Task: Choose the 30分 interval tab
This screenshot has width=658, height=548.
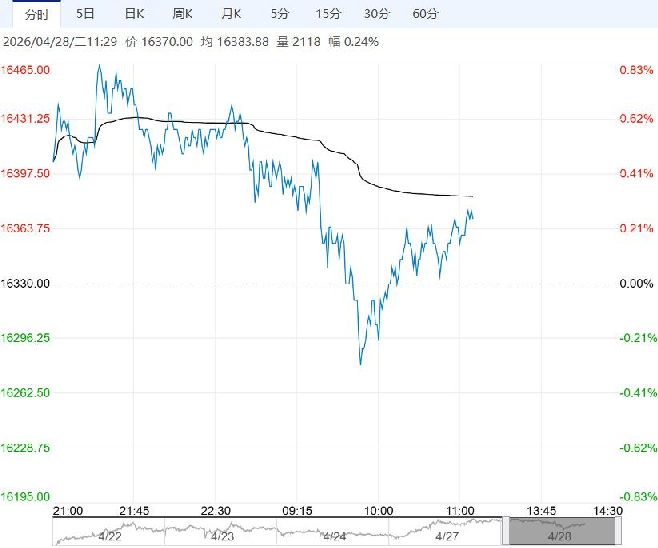Action: 376,14
